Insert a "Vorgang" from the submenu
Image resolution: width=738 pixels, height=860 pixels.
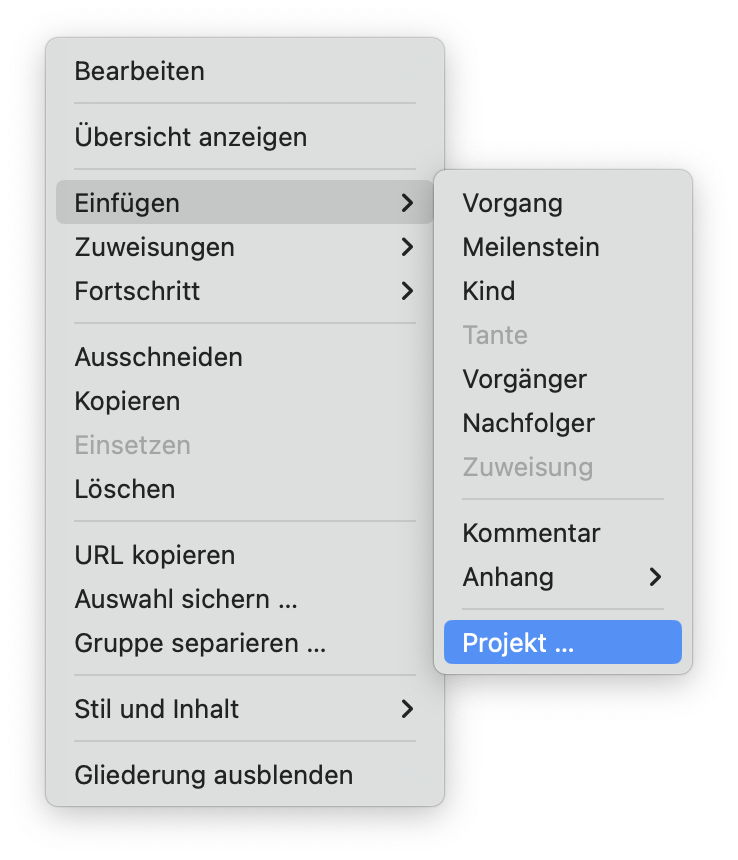(x=512, y=203)
